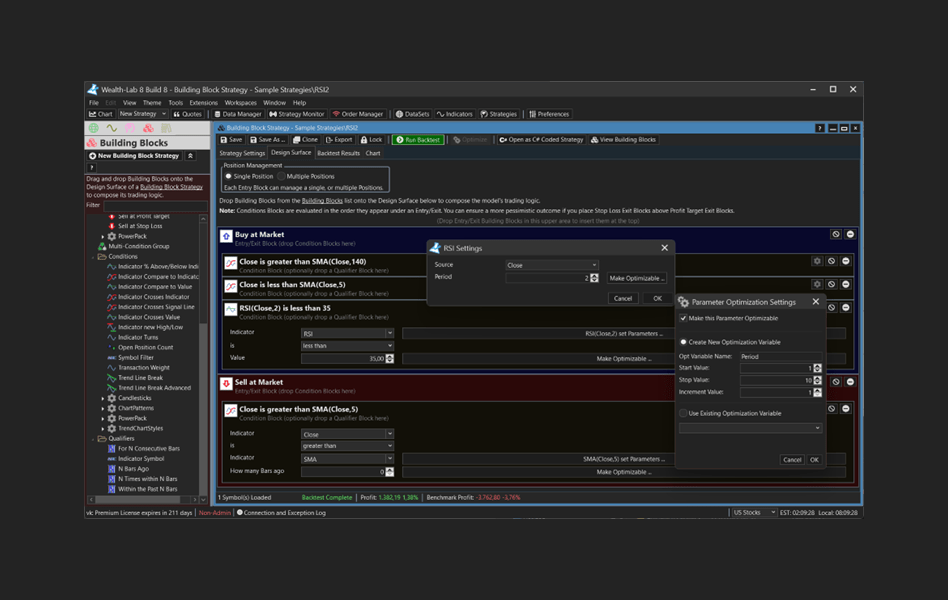
Task: Open the Strategies toolbar button
Action: pos(499,114)
